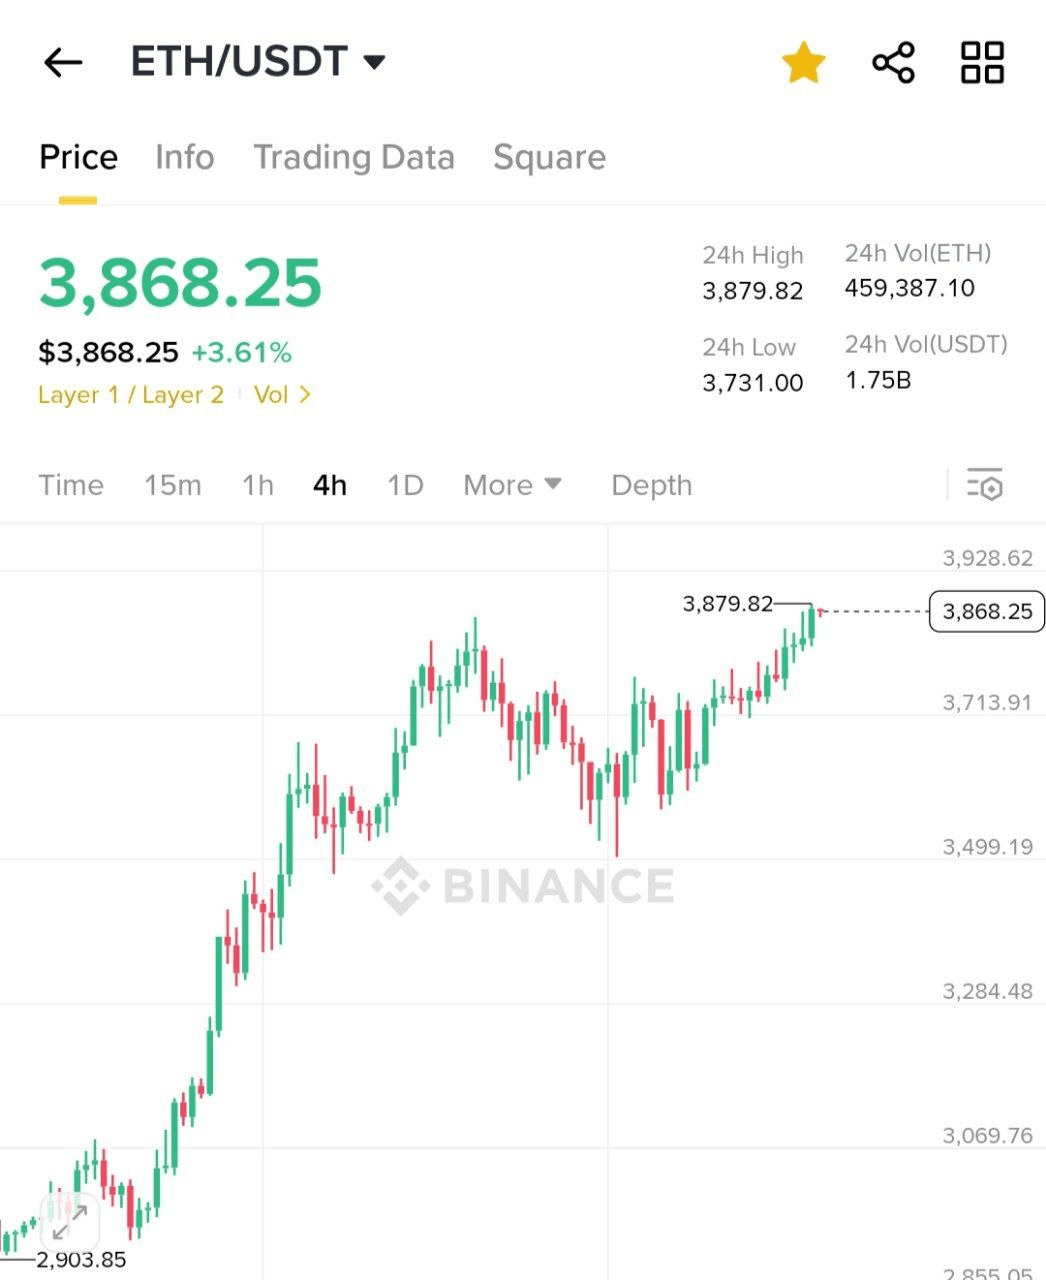Image resolution: width=1046 pixels, height=1280 pixels.
Task: Switch to the Info tab
Action: click(x=184, y=157)
